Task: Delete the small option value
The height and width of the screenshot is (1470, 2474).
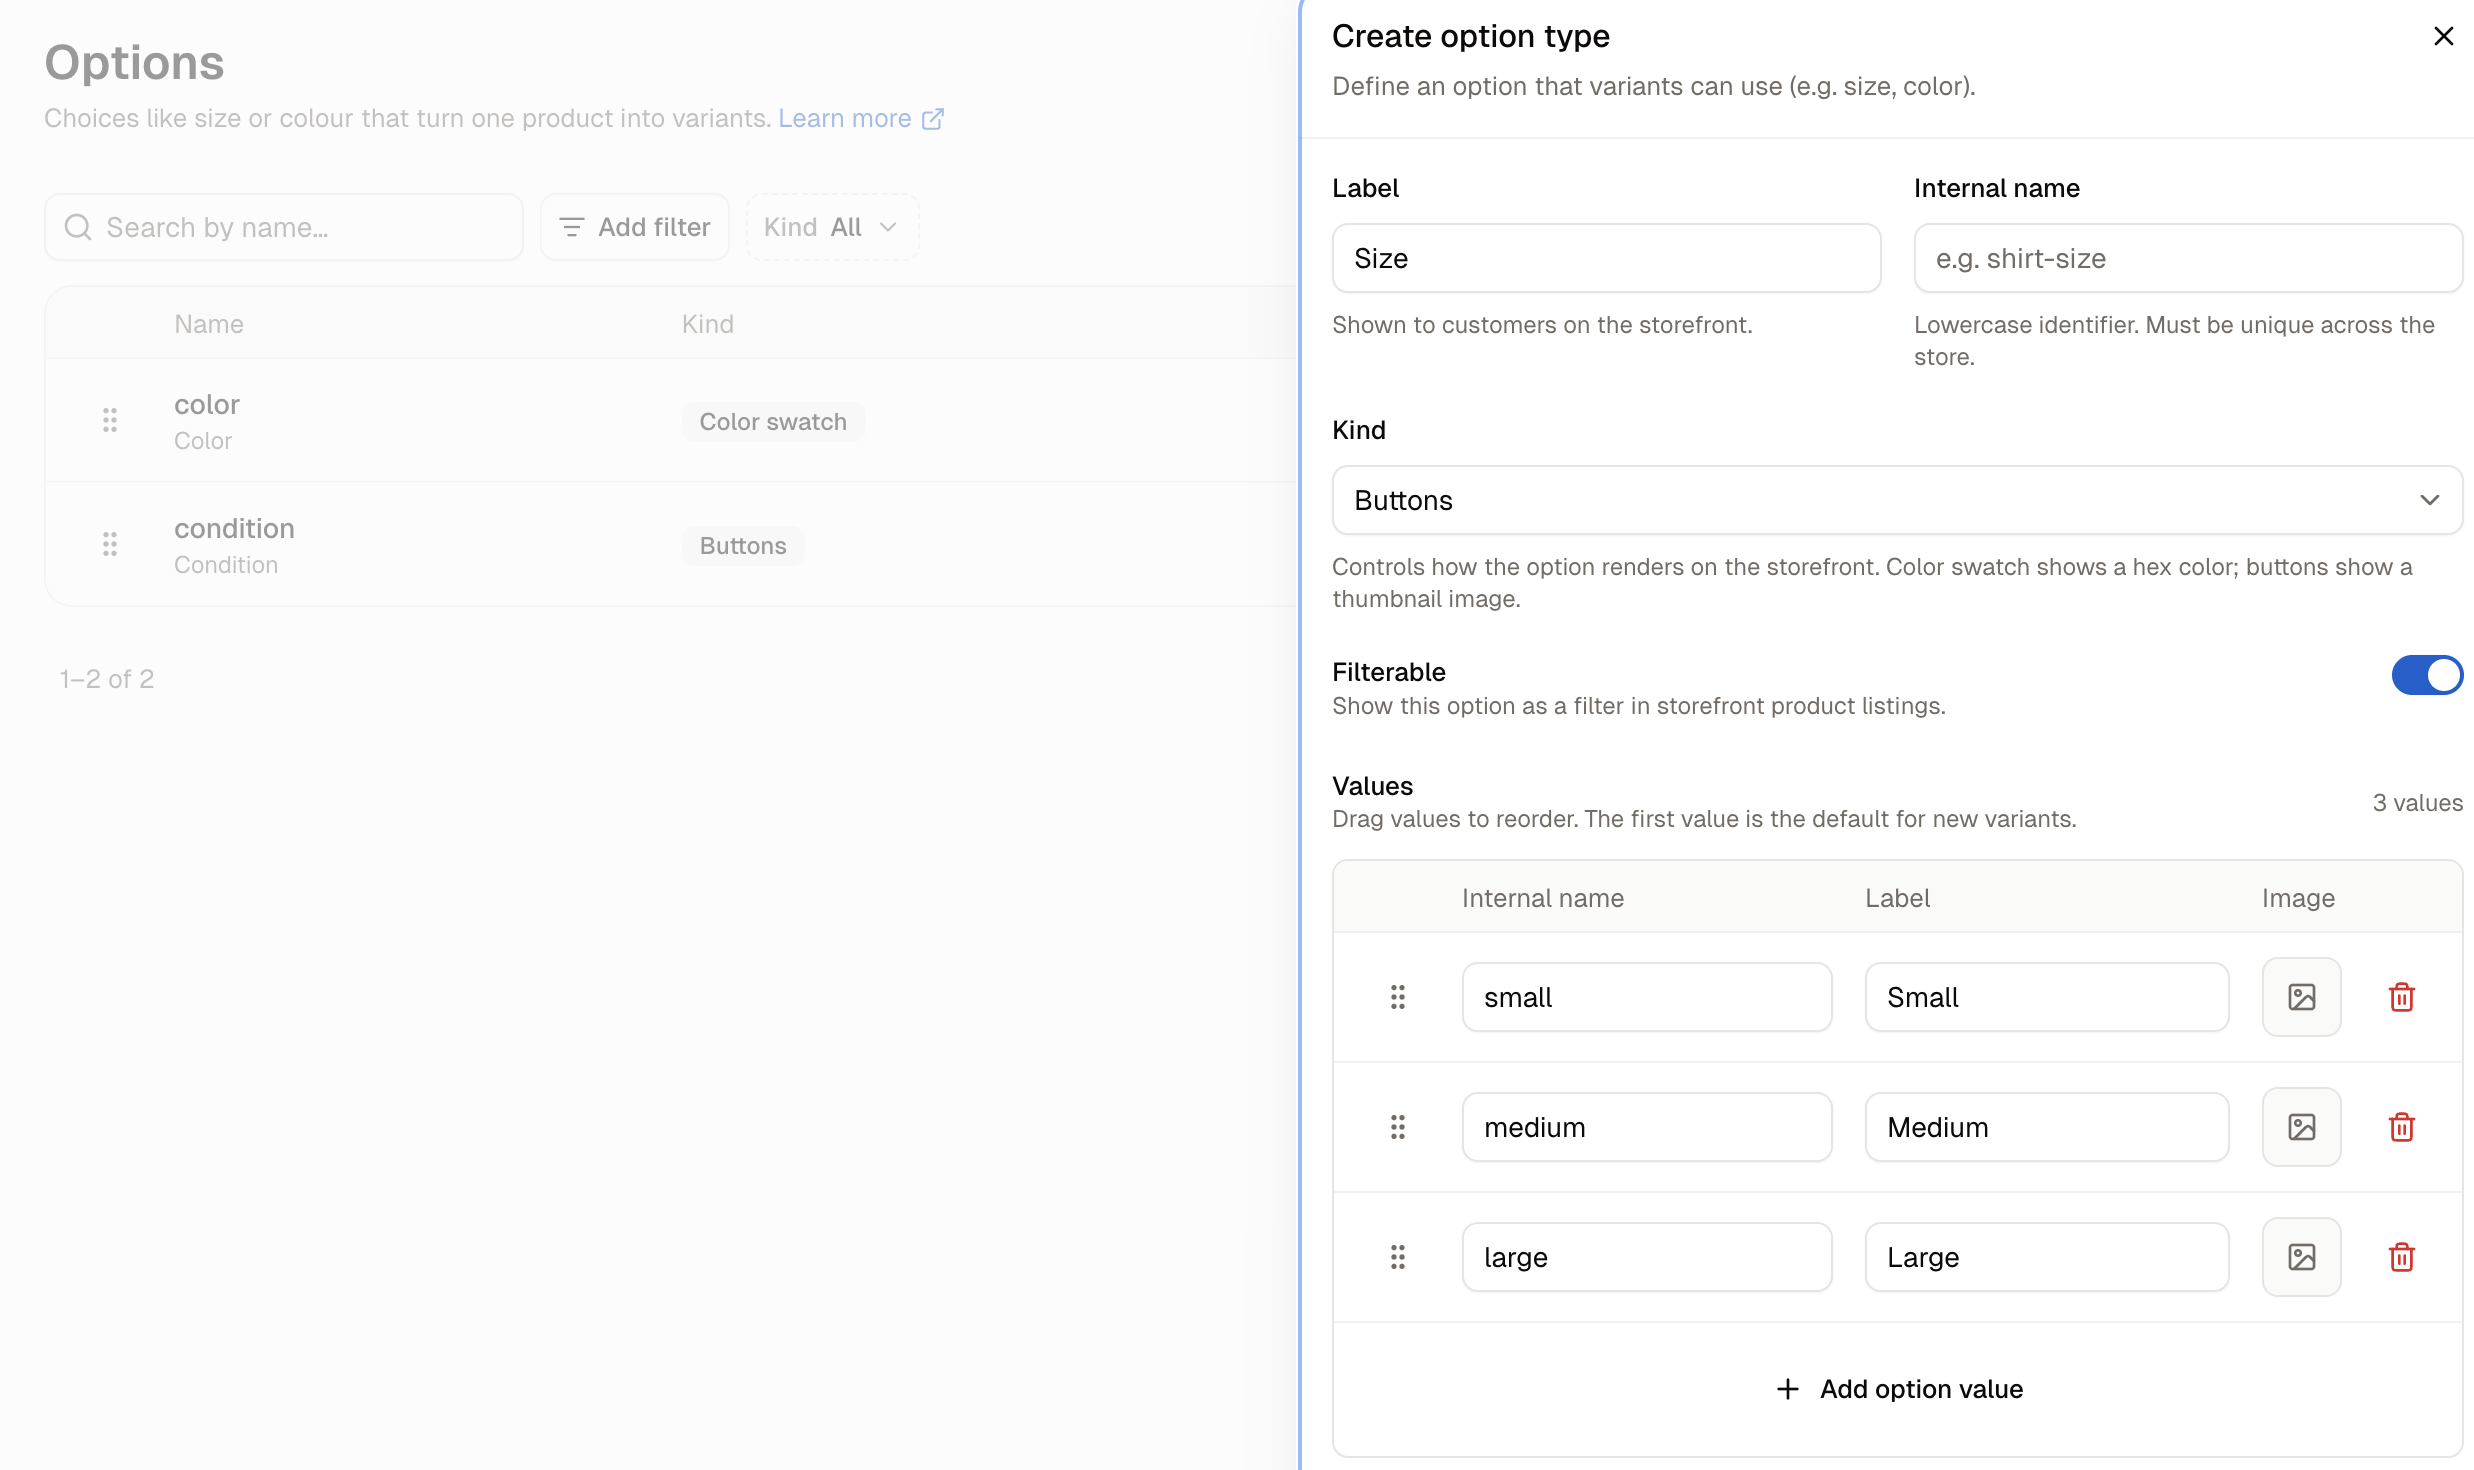Action: [2401, 997]
